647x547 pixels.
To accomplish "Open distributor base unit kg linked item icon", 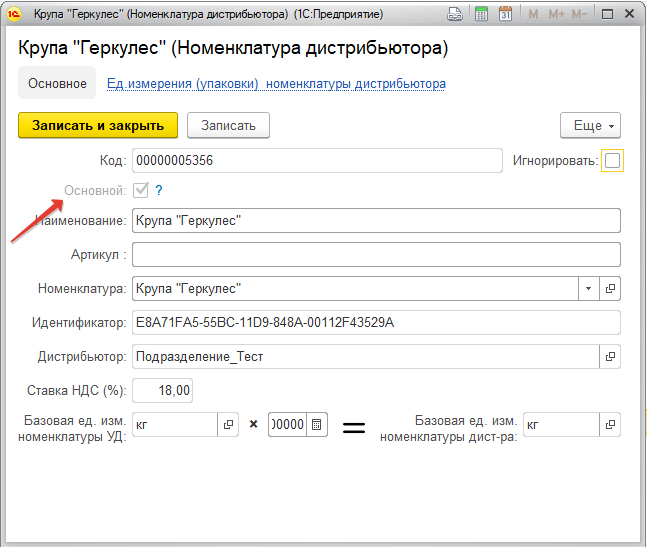I will click(610, 424).
